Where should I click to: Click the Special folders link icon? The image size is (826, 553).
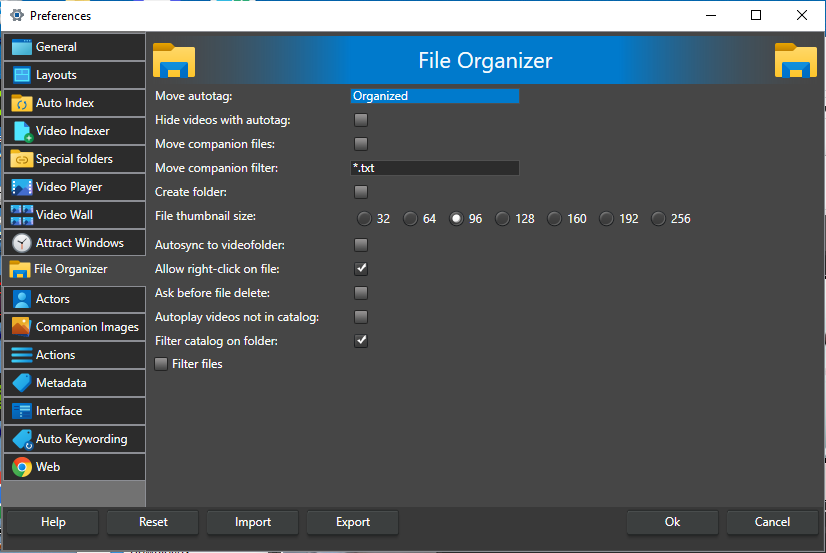click(x=22, y=159)
